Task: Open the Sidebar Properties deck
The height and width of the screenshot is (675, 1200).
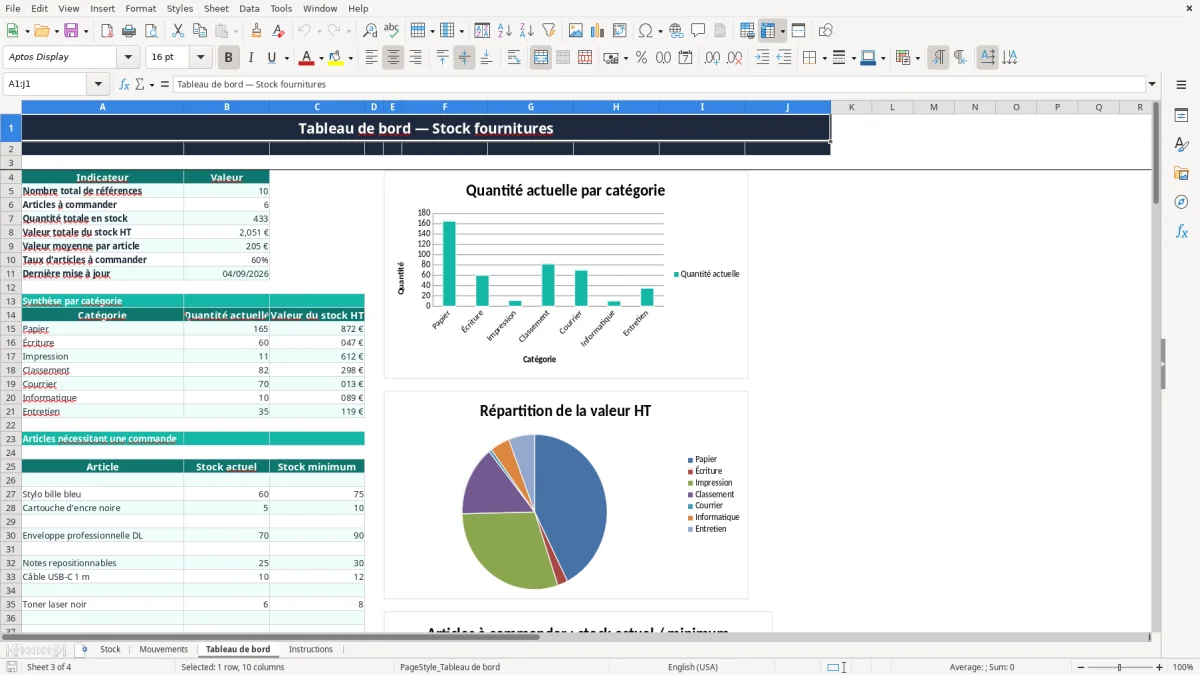Action: click(1181, 116)
